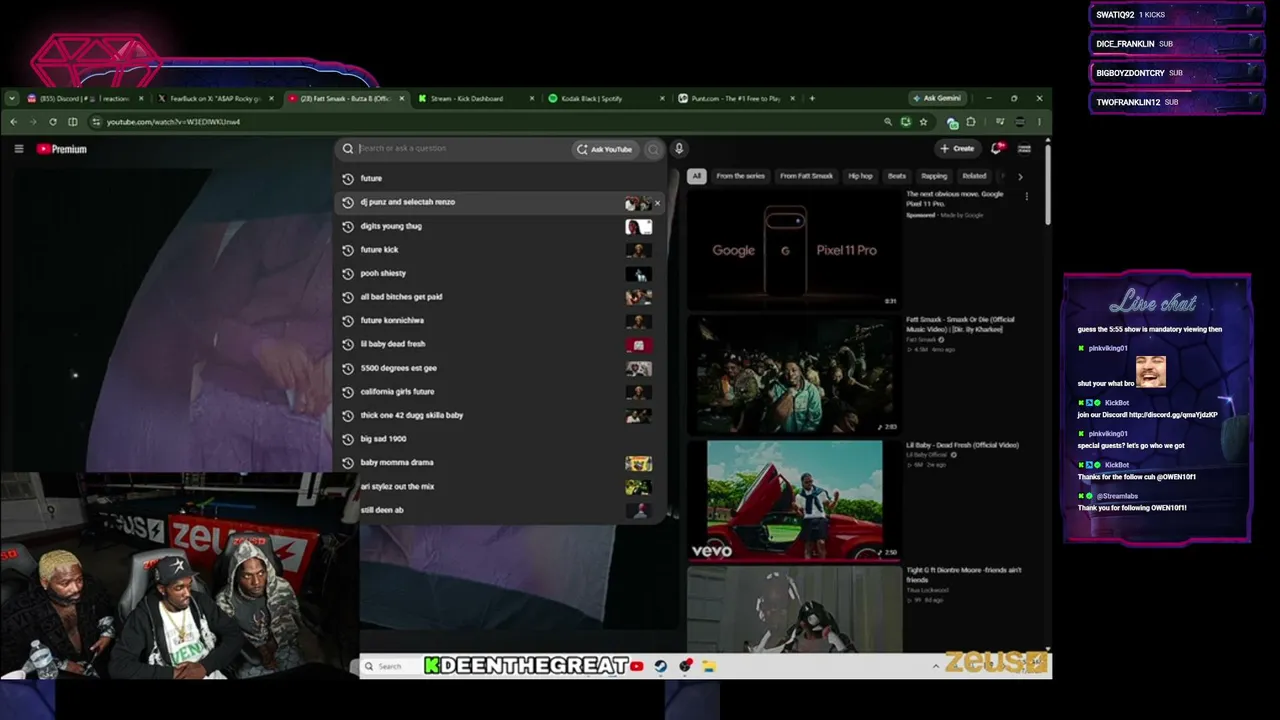Open 'Tight G ft Diontre Moore' video title

pyautogui.click(x=964, y=574)
